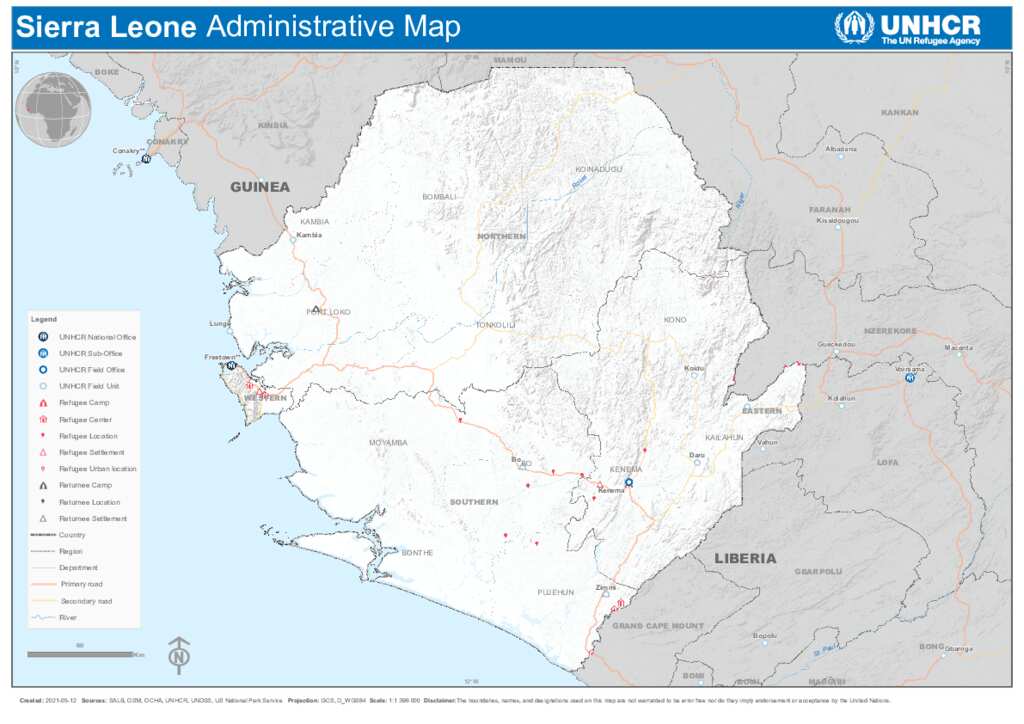Click the Country boundary line sample in legend
Viewport: 1024px width, 724px height.
(x=43, y=535)
